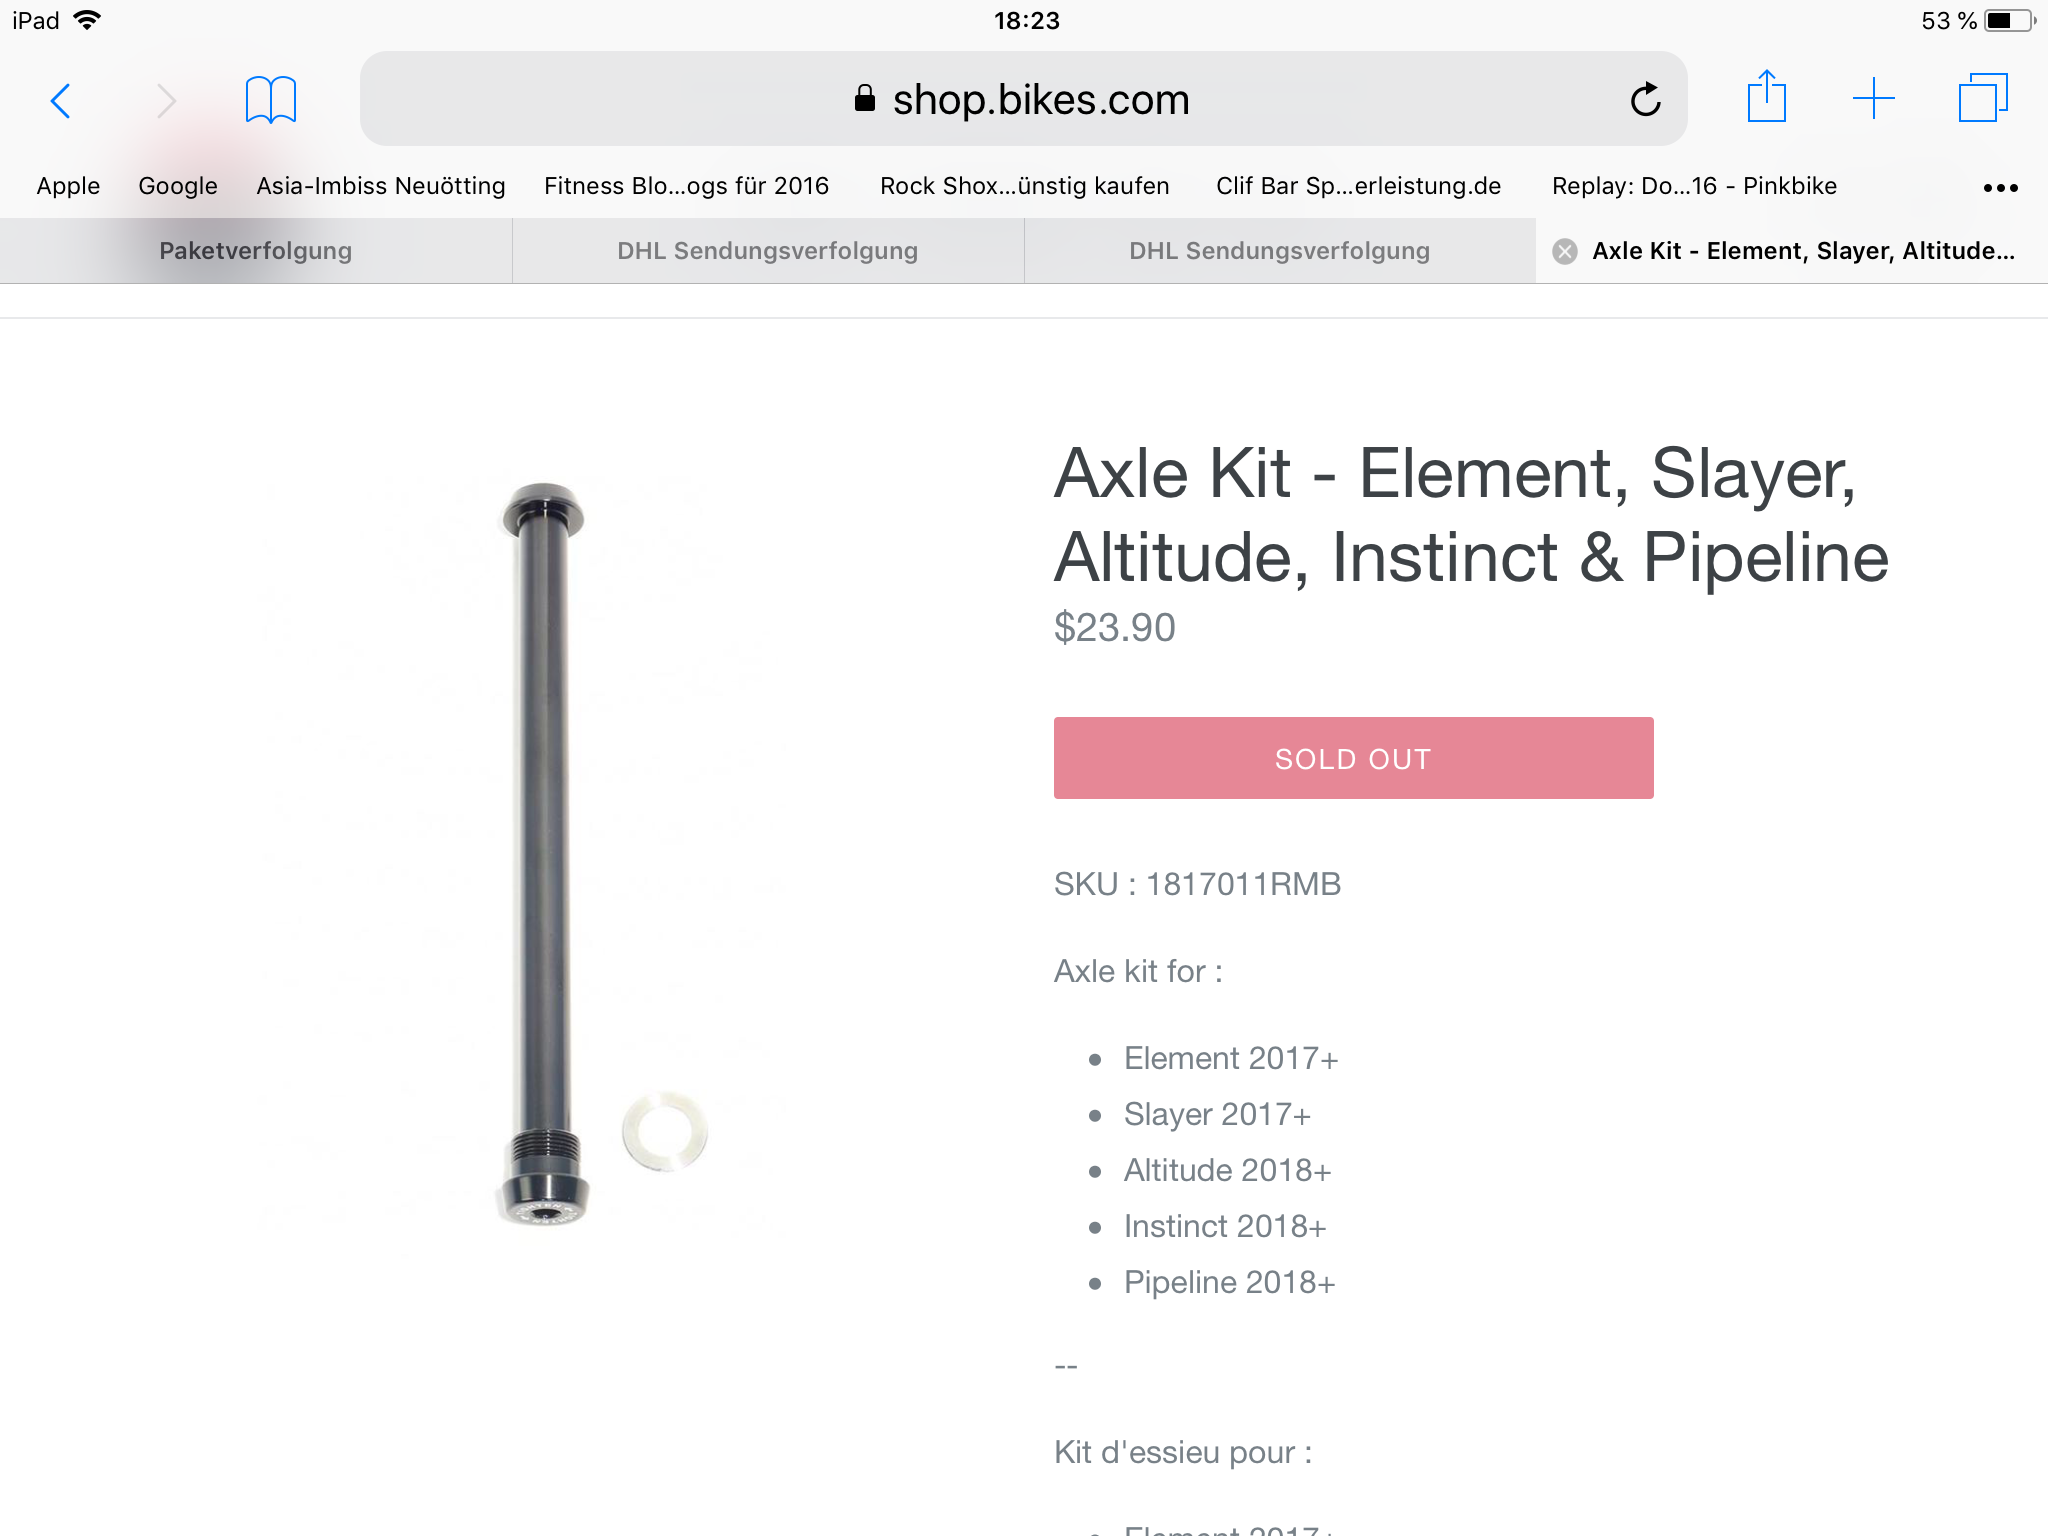Select the middle DHL Sendungsverfolgung tab
2048x1536 pixels.
coord(767,251)
